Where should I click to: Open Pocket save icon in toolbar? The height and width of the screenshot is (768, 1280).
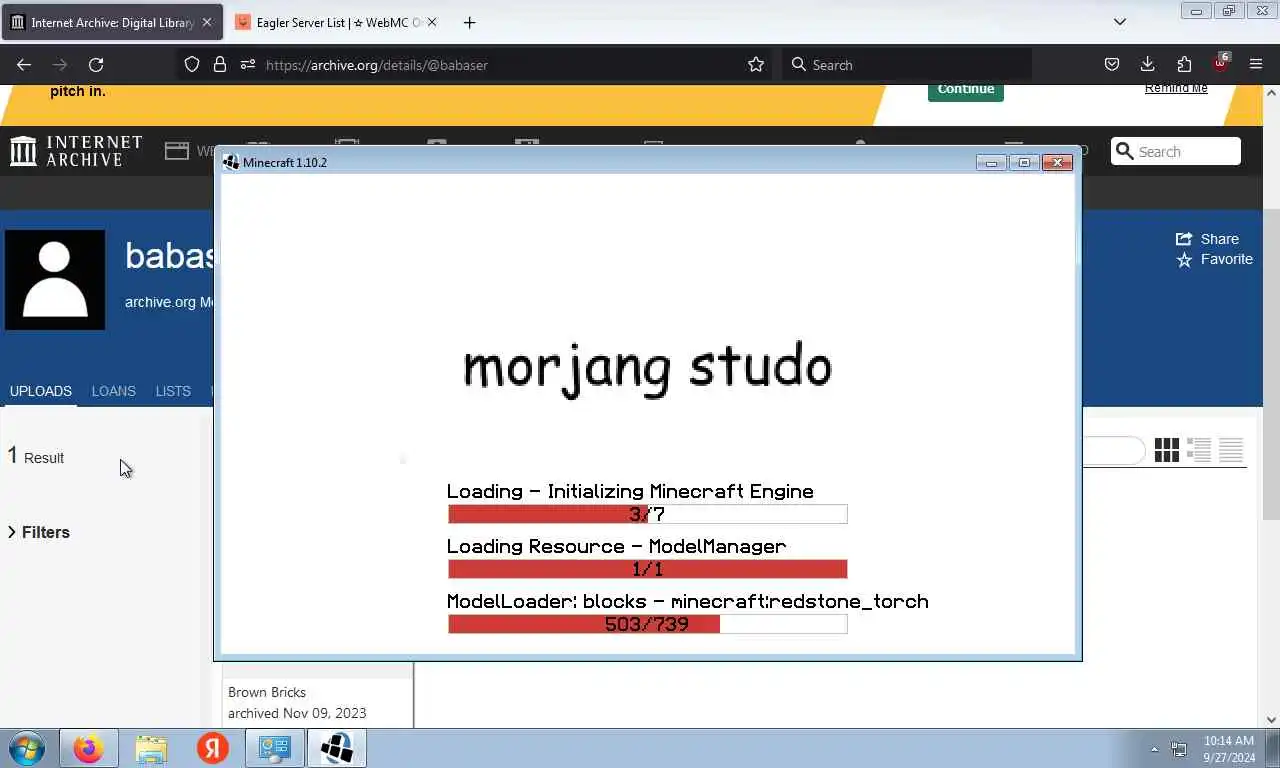coord(1112,64)
